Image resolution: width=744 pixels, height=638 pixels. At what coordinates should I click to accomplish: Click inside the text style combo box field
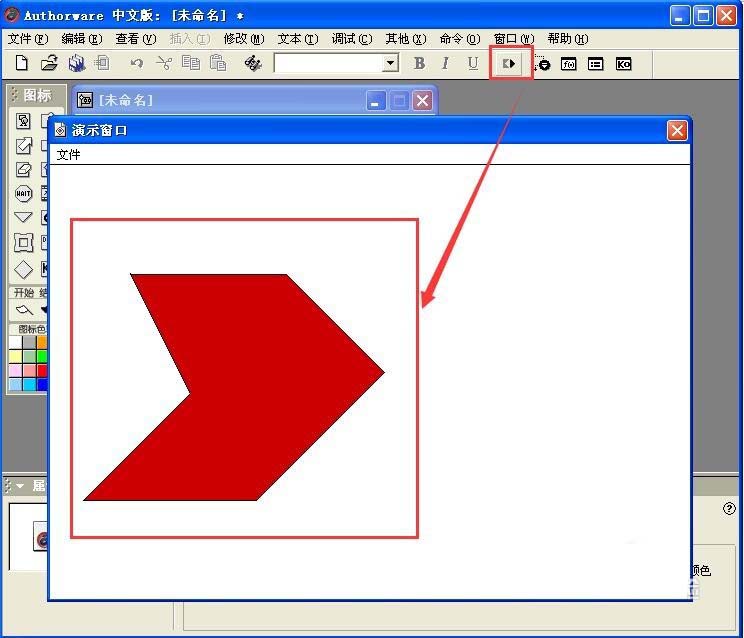click(x=328, y=63)
